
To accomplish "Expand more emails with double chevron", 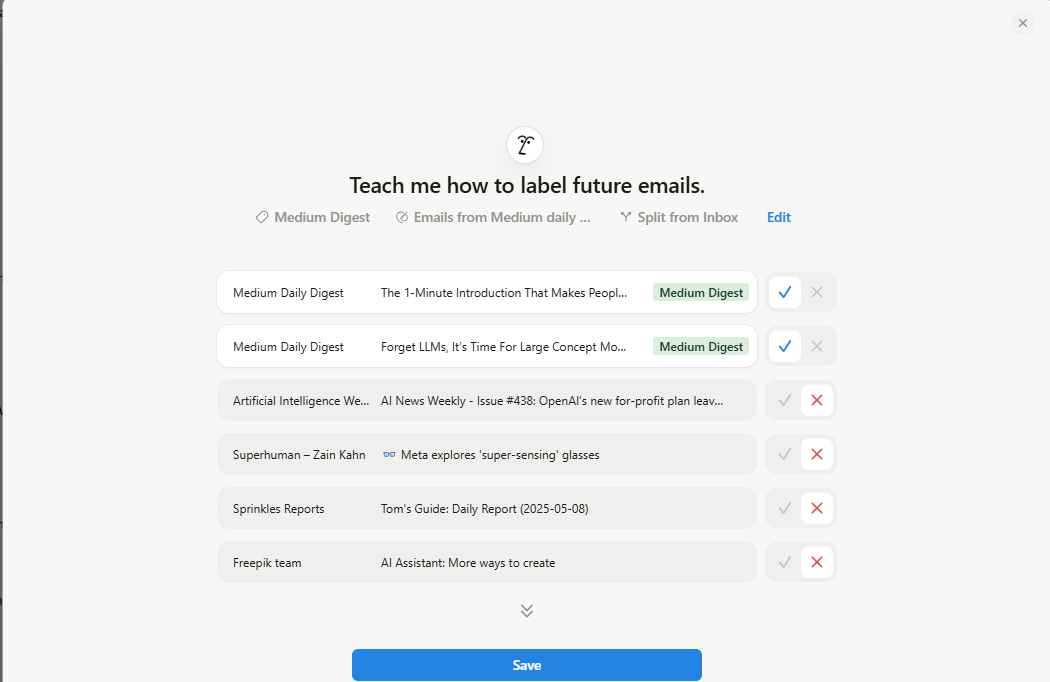I will click(527, 611).
